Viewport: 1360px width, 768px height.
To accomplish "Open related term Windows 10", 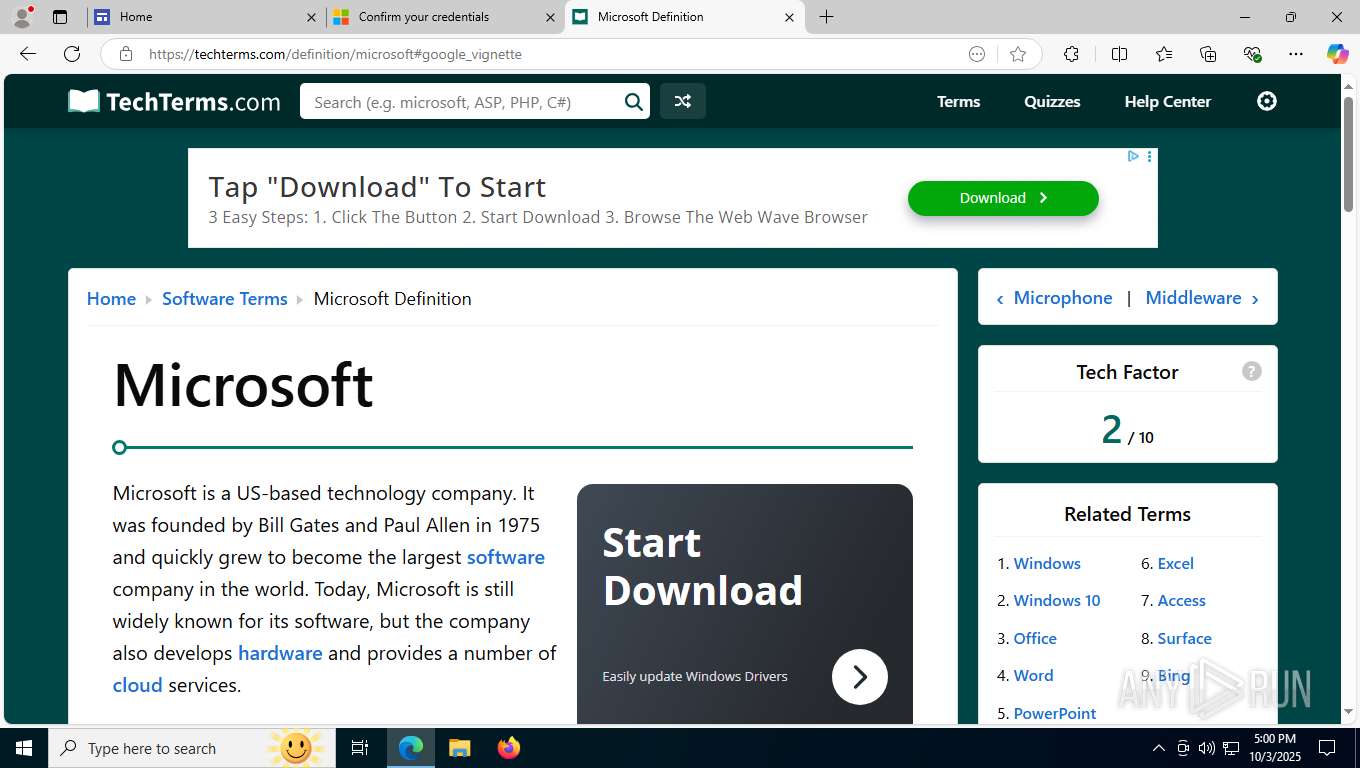I will (x=1057, y=600).
